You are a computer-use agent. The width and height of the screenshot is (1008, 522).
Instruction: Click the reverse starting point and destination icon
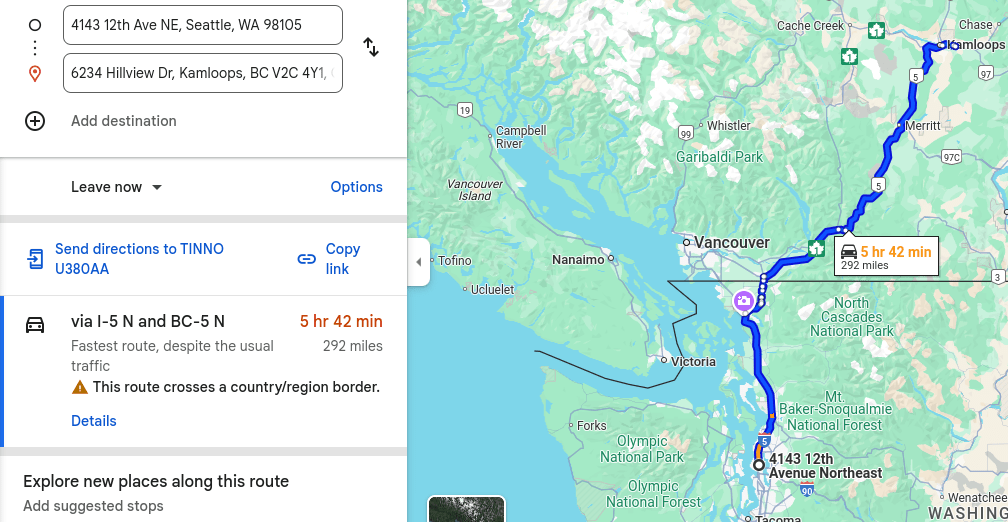pyautogui.click(x=371, y=47)
